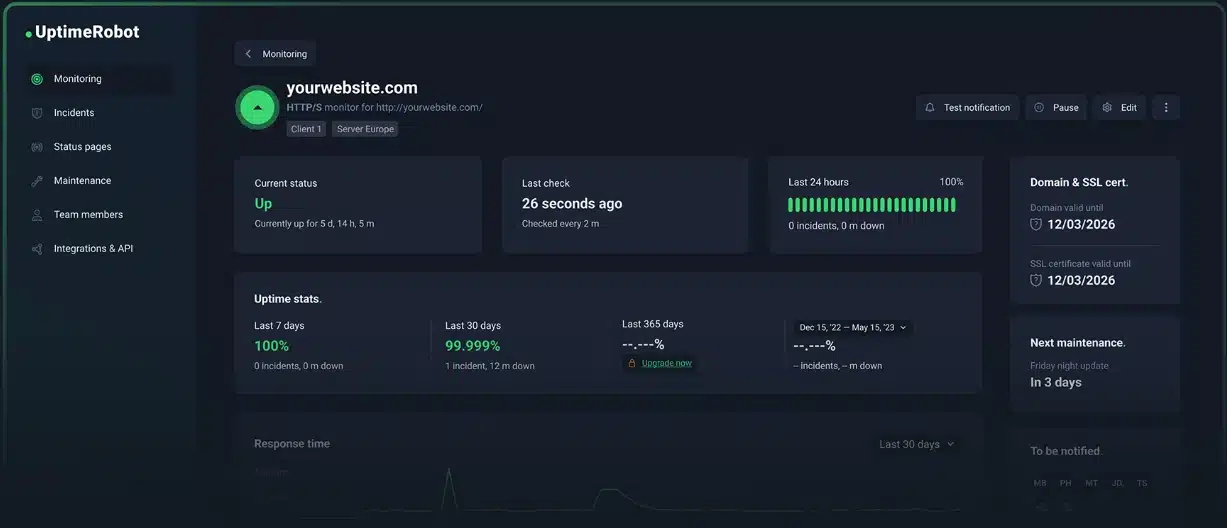Open the three-dot more options menu
This screenshot has height=528, width=1227.
[1166, 107]
